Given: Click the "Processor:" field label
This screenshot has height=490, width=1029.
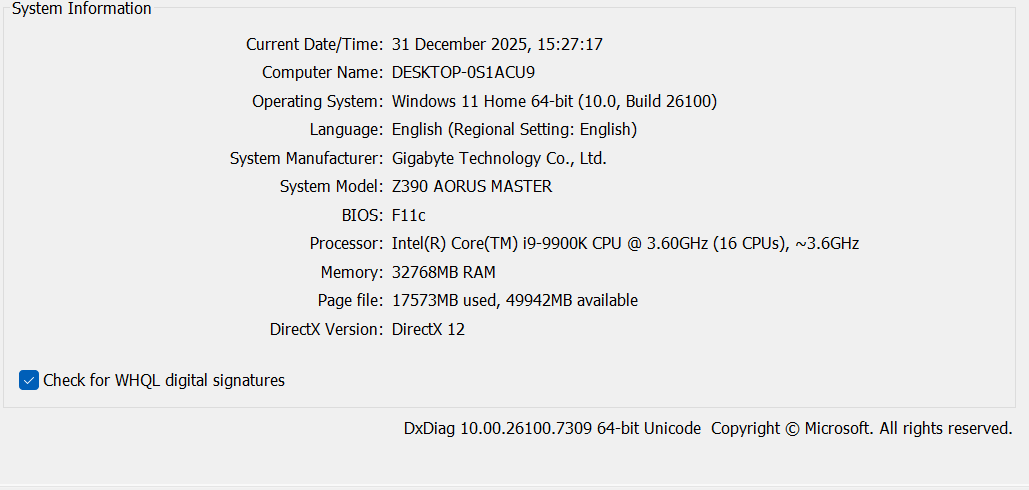Looking at the screenshot, I should pyautogui.click(x=346, y=243).
